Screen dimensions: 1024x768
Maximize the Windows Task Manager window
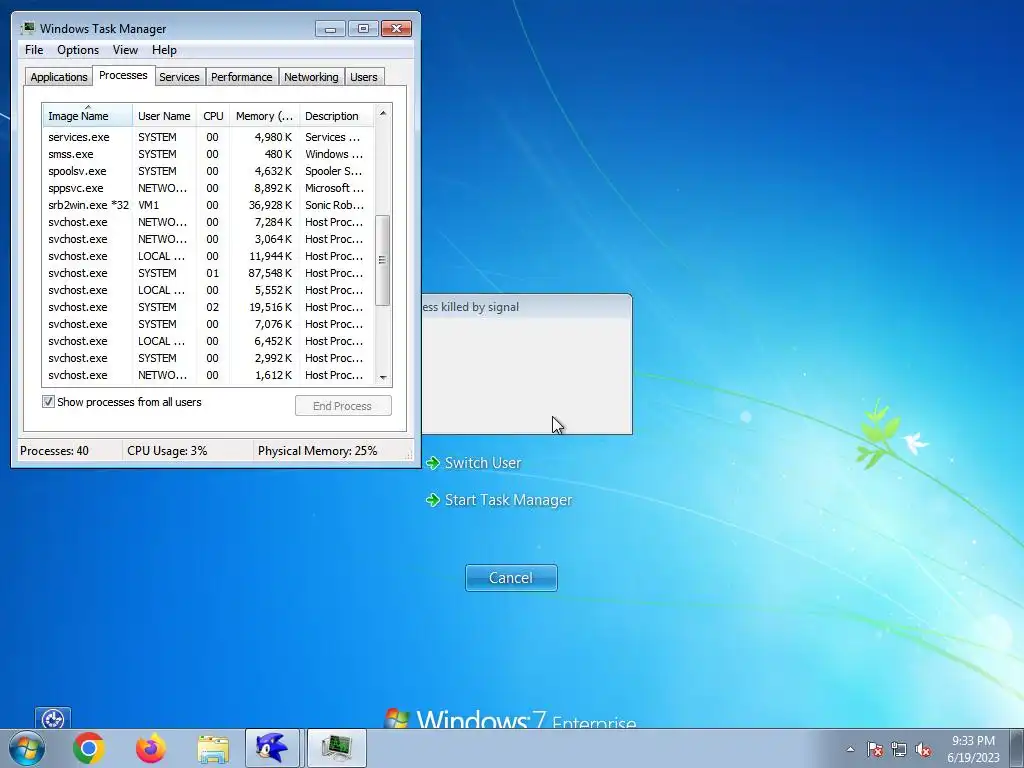(x=363, y=29)
